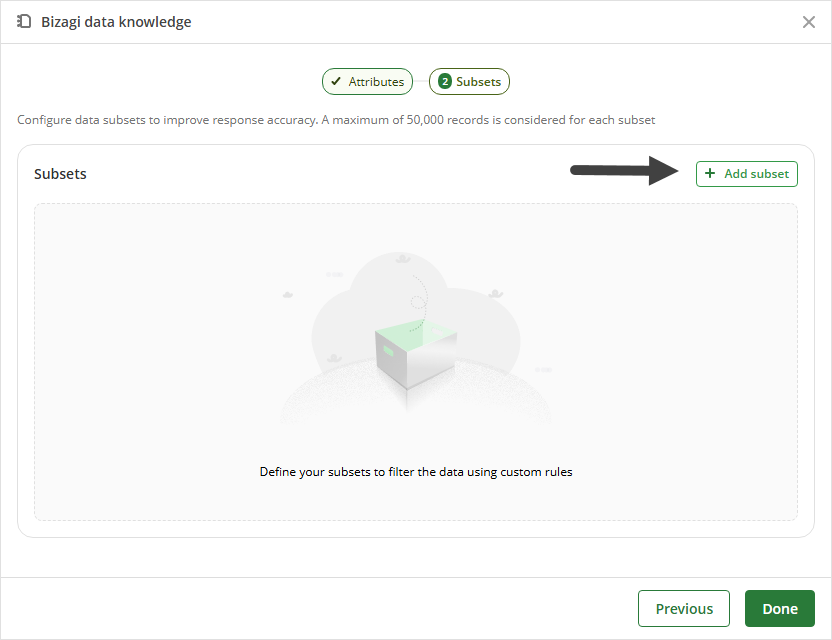Click the Subsets section heading
Viewport: 832px width, 640px height.
tap(60, 174)
